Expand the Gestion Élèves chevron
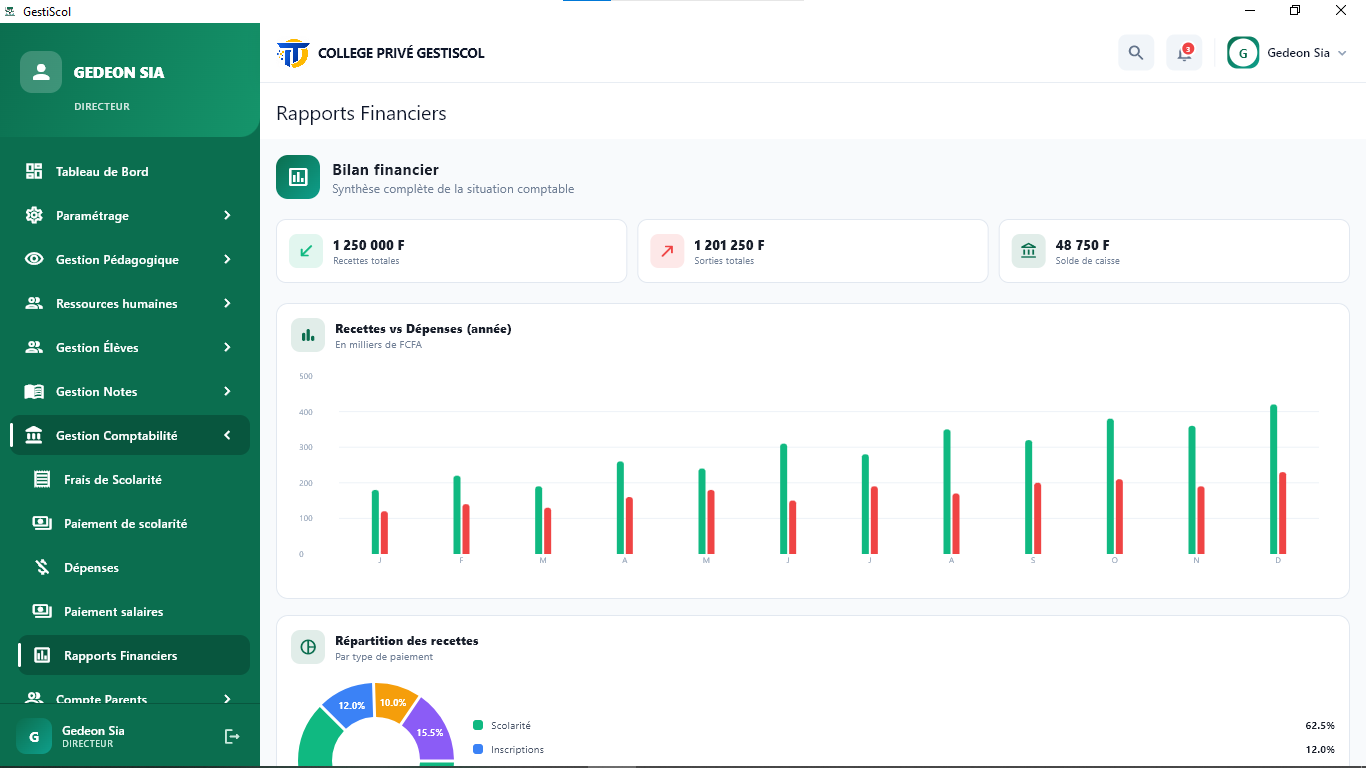 227,347
